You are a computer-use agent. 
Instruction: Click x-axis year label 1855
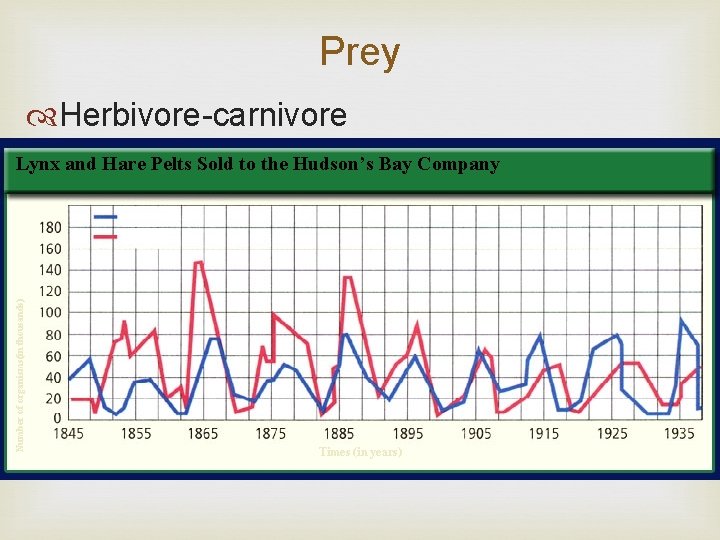pyautogui.click(x=136, y=433)
